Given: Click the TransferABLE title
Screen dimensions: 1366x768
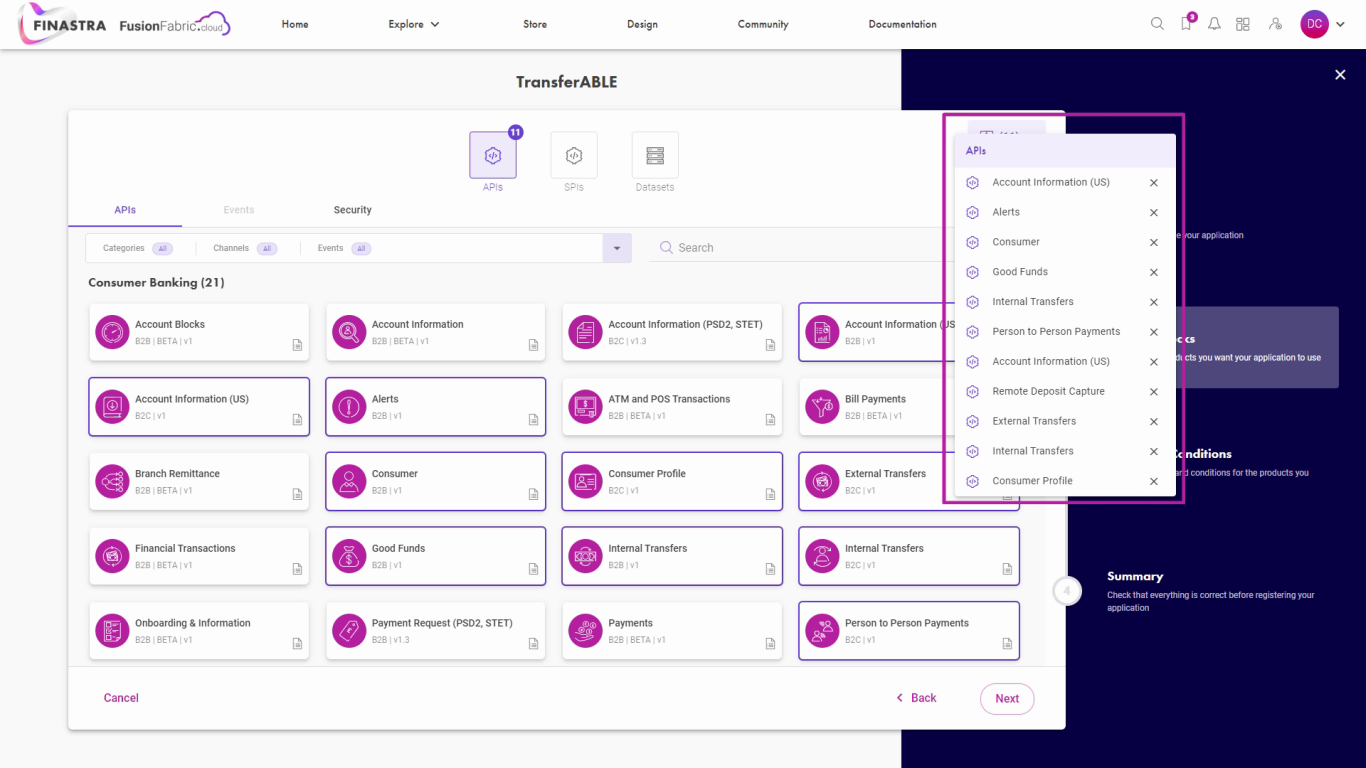Looking at the screenshot, I should pos(567,82).
